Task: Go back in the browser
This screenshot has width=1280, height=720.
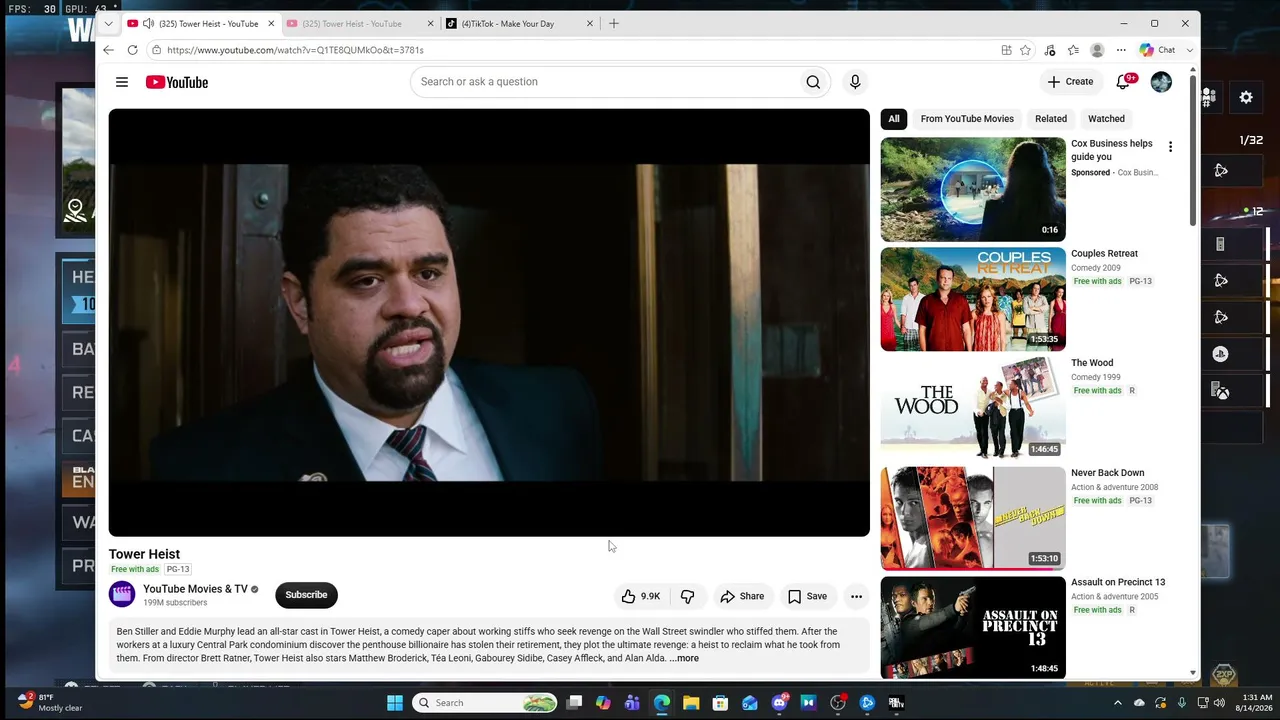Action: coord(109,50)
